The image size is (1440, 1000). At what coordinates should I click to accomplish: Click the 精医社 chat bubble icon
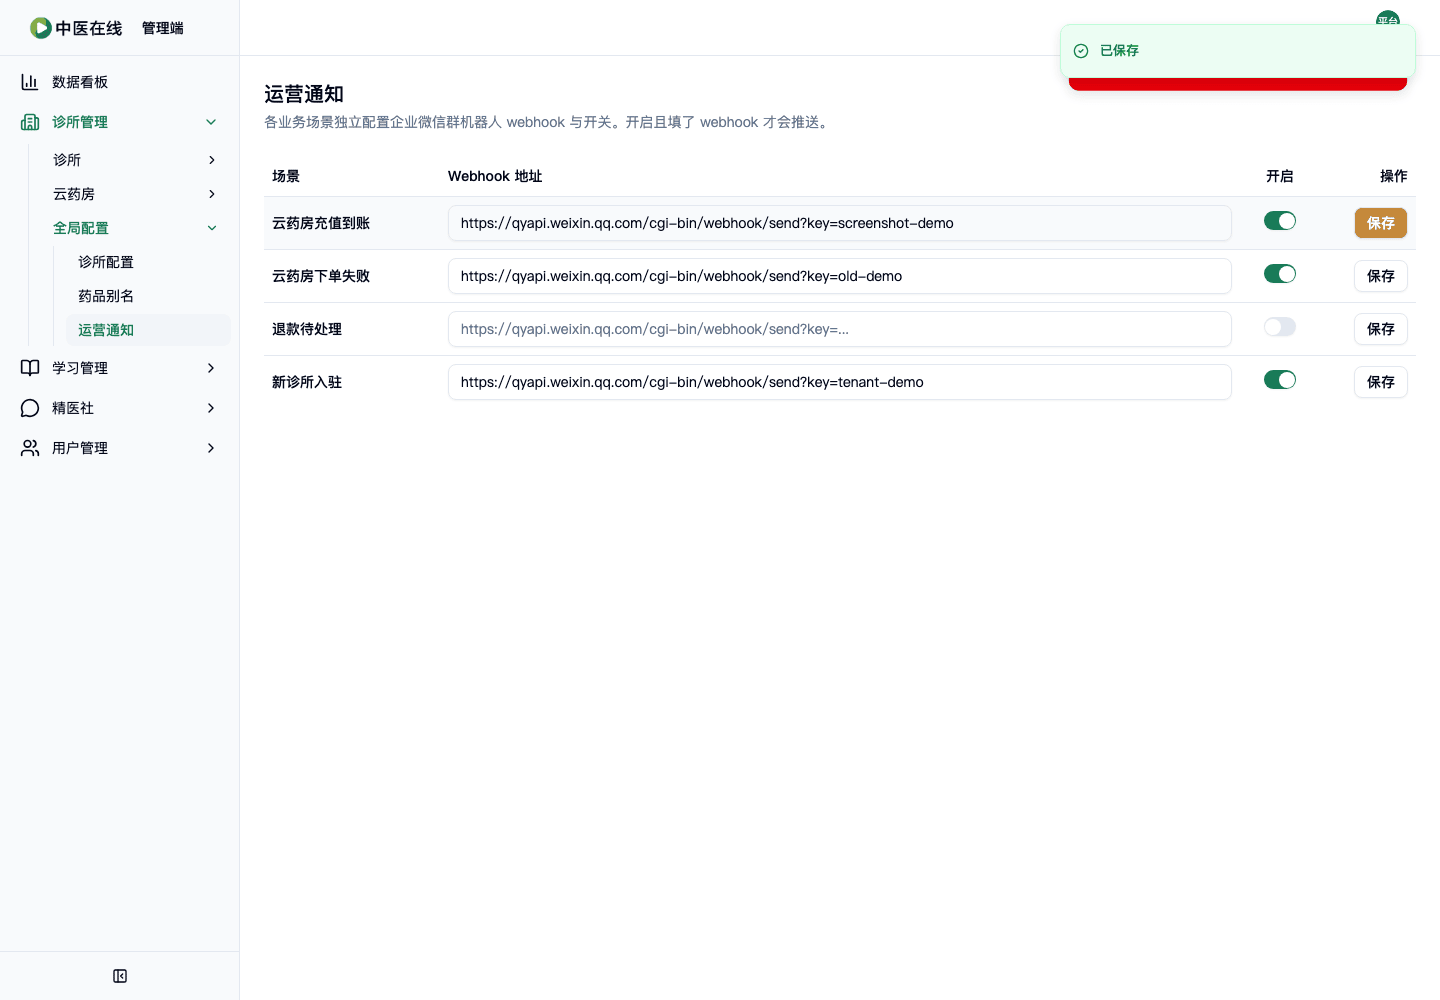tap(30, 408)
